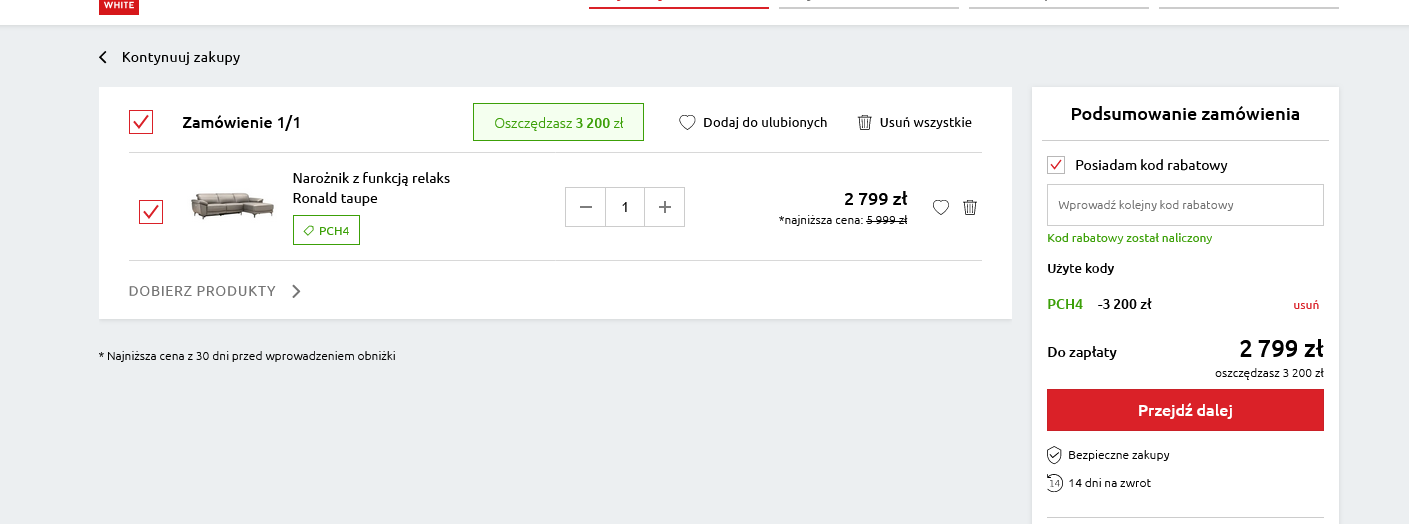
Task: Click the crossed-out lowest price 5 999 zł
Action: tap(887, 220)
